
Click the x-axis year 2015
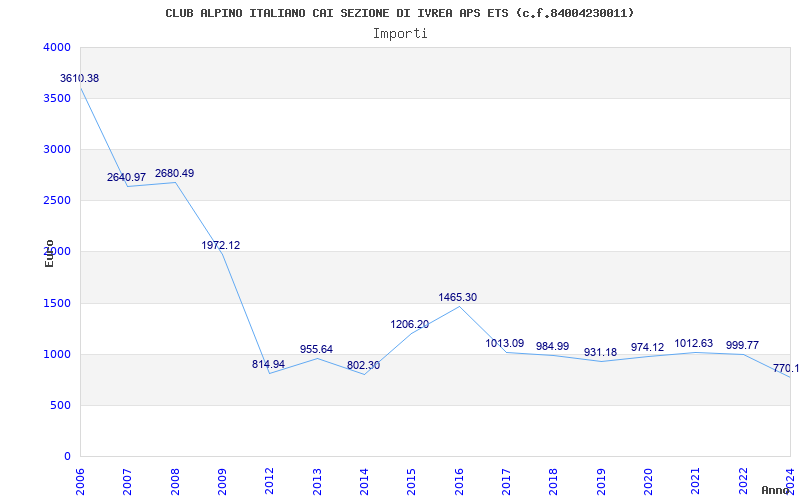[x=412, y=481]
